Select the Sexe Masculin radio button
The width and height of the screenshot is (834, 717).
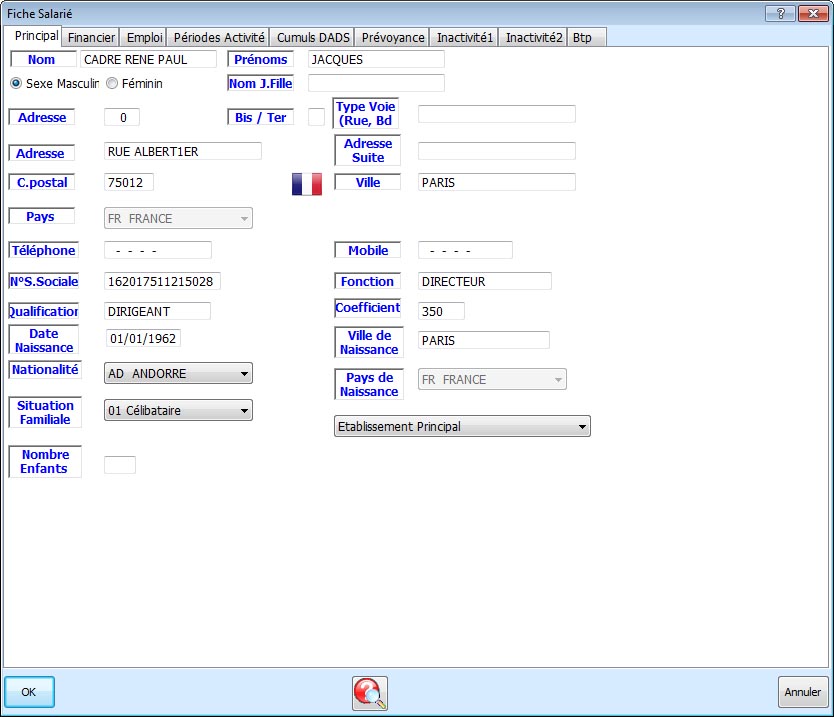pyautogui.click(x=16, y=84)
